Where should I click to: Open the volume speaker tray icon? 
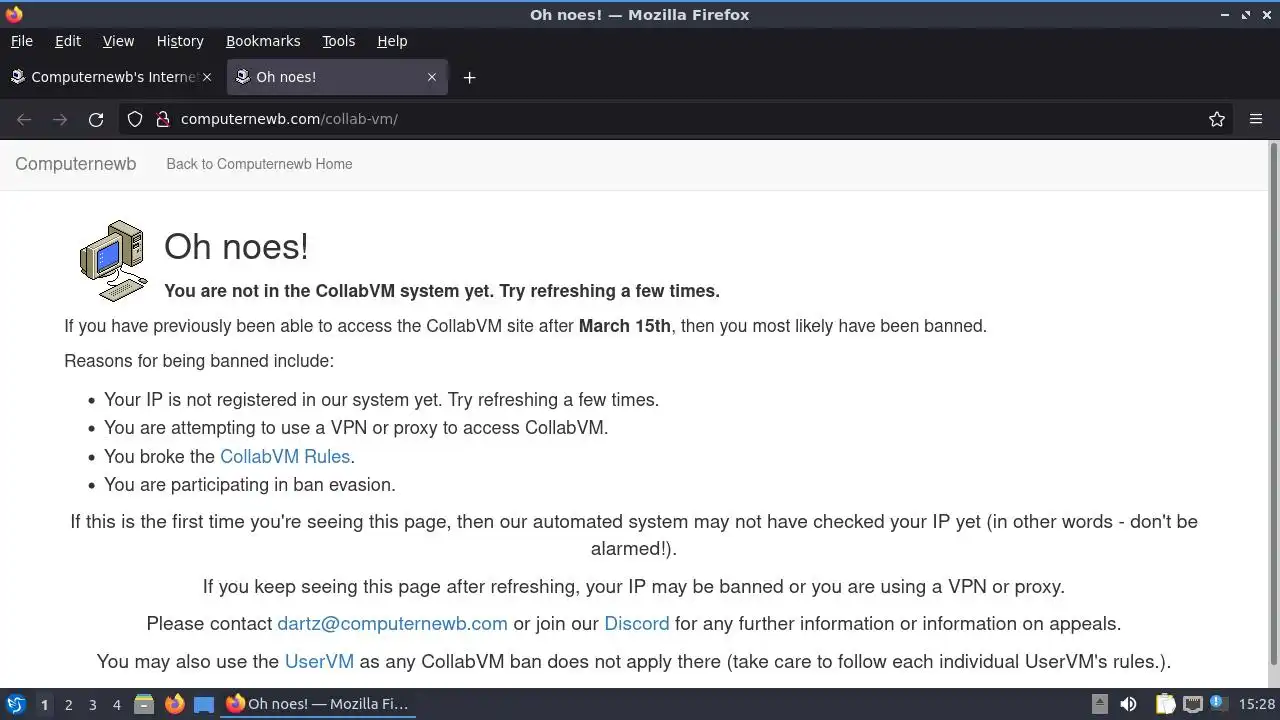point(1128,704)
